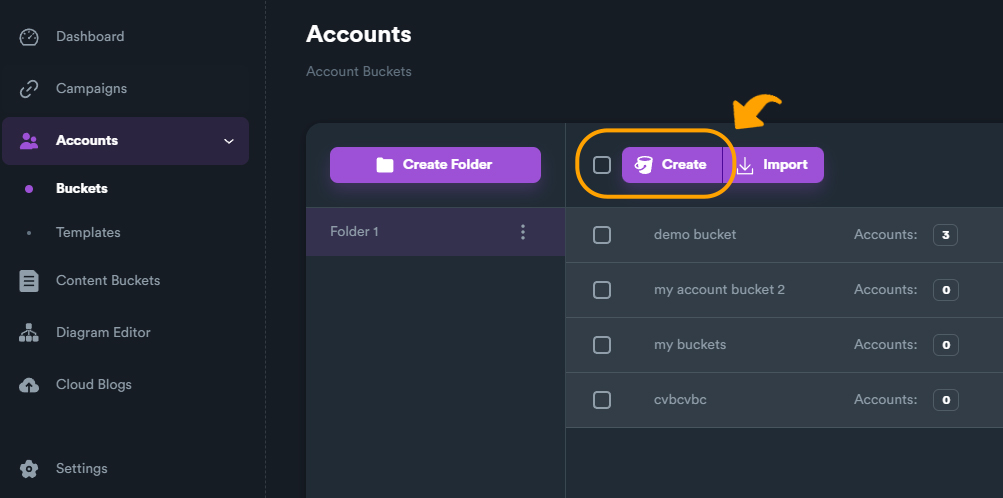1003x498 pixels.
Task: Go to the Templates submenu item
Action: [88, 232]
